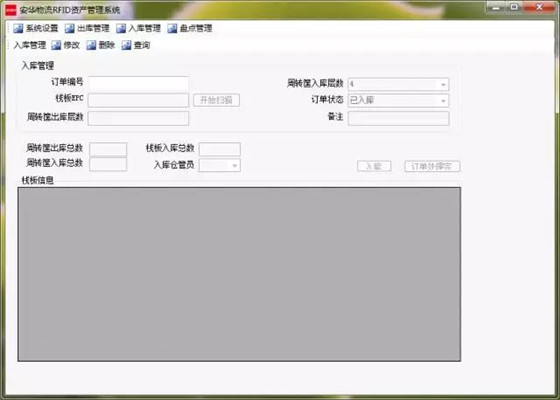Click the 栈板EPC text field
The image size is (560, 400).
pos(138,100)
